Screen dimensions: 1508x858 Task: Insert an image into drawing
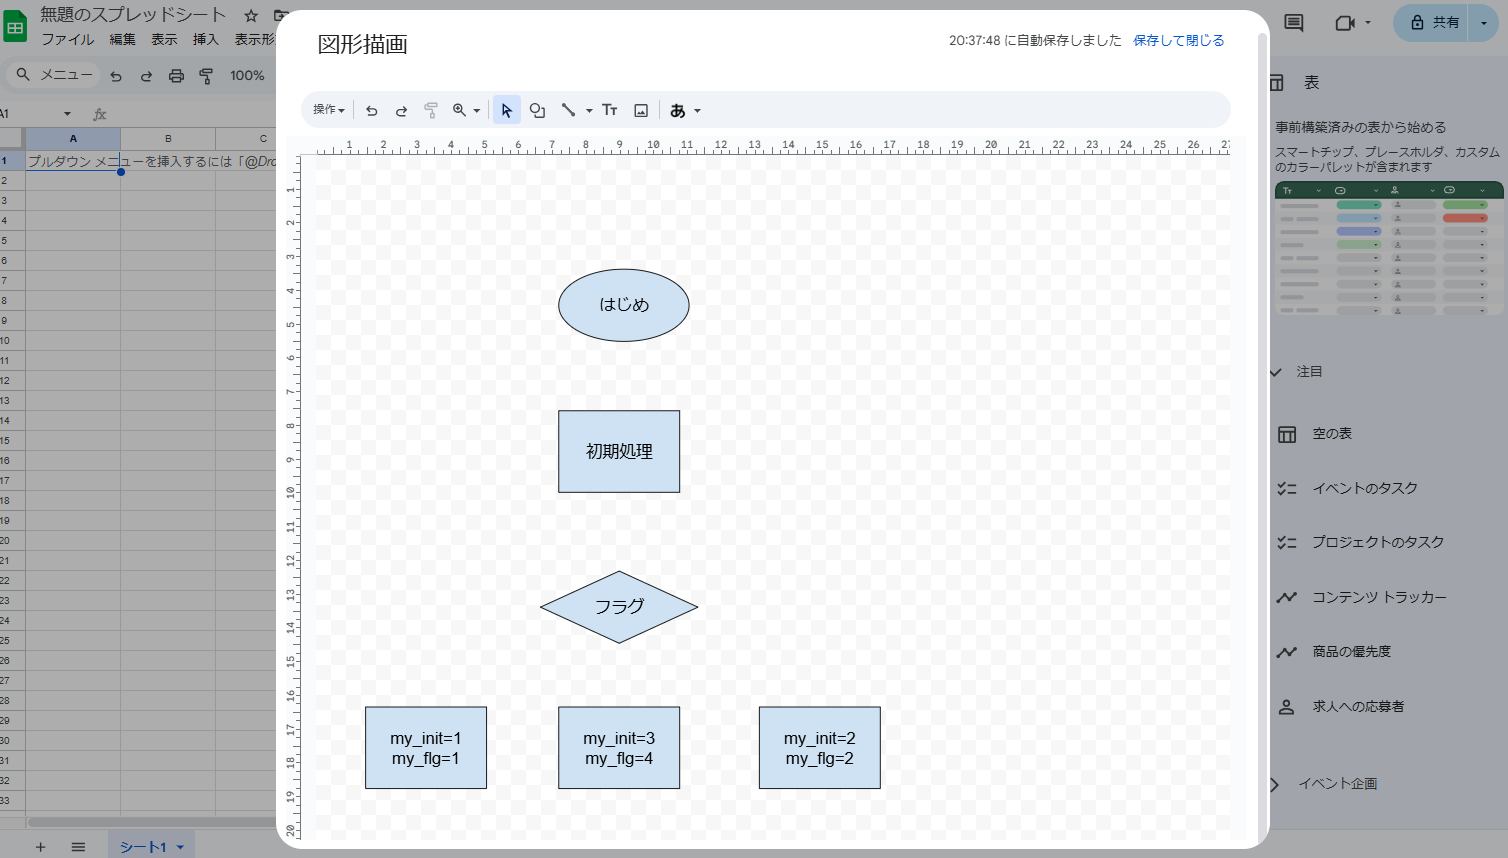click(x=641, y=111)
